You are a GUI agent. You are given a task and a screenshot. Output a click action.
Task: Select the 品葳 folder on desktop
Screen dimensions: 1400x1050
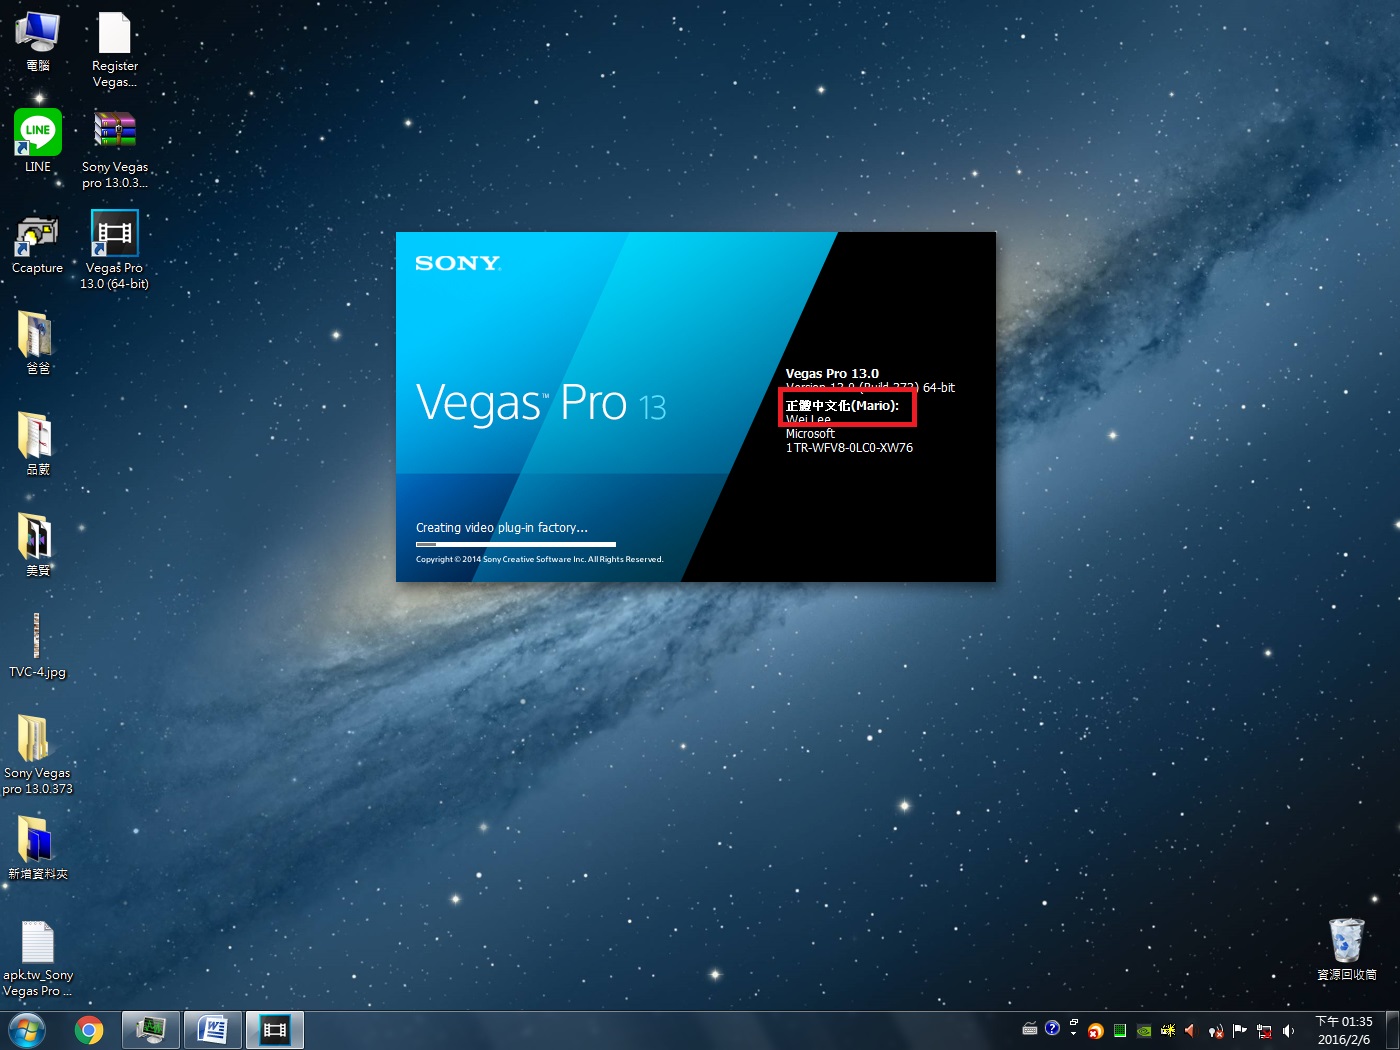coord(37,444)
